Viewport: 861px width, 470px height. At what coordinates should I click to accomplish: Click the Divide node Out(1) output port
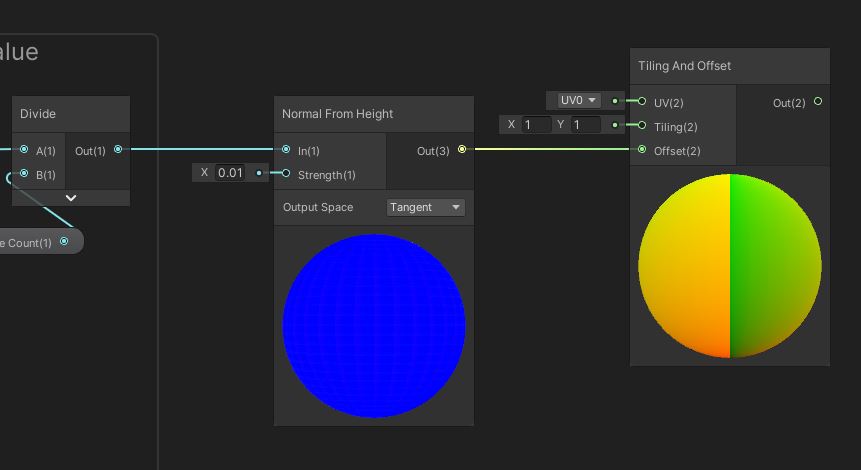point(118,150)
